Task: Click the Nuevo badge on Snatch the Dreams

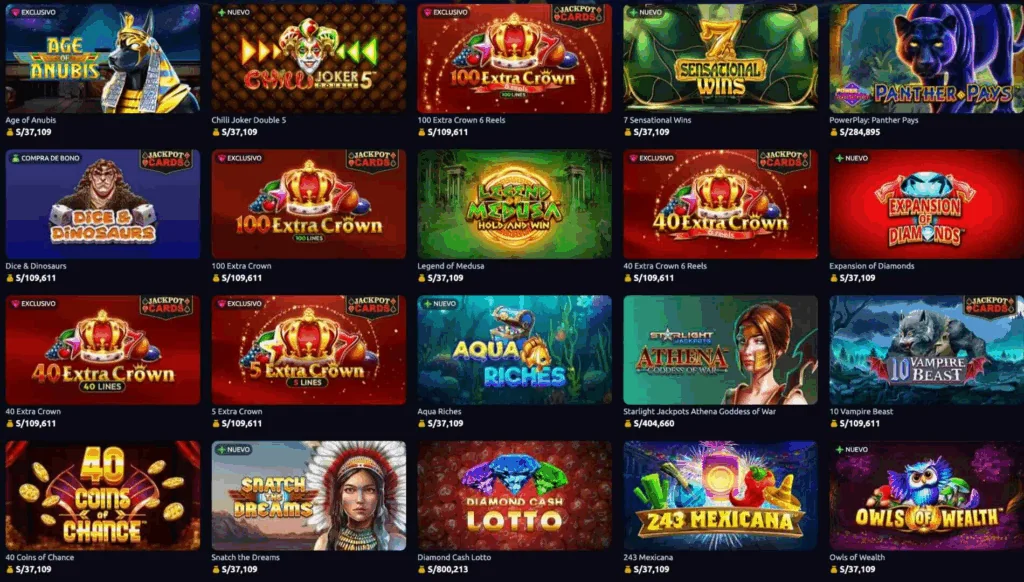Action: tap(234, 449)
